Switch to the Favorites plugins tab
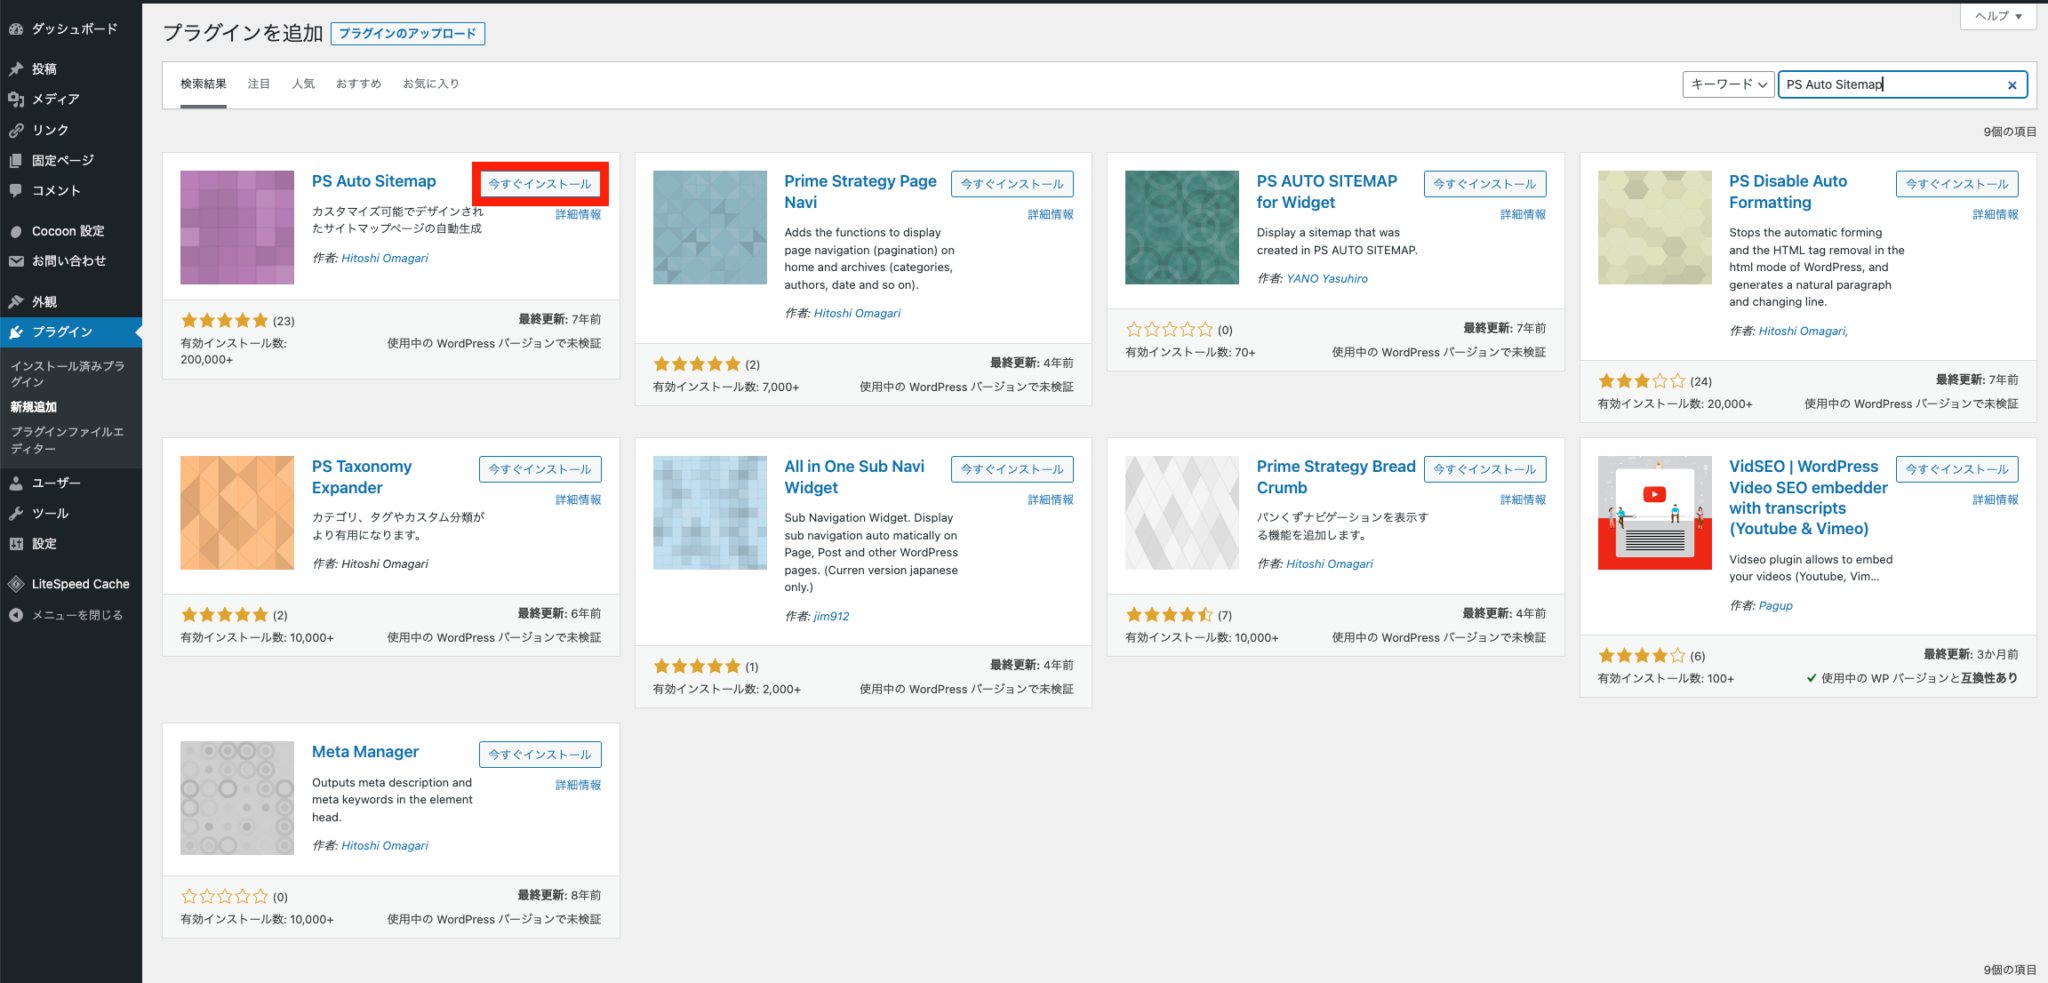Screen dimensions: 2048x983 [431, 84]
